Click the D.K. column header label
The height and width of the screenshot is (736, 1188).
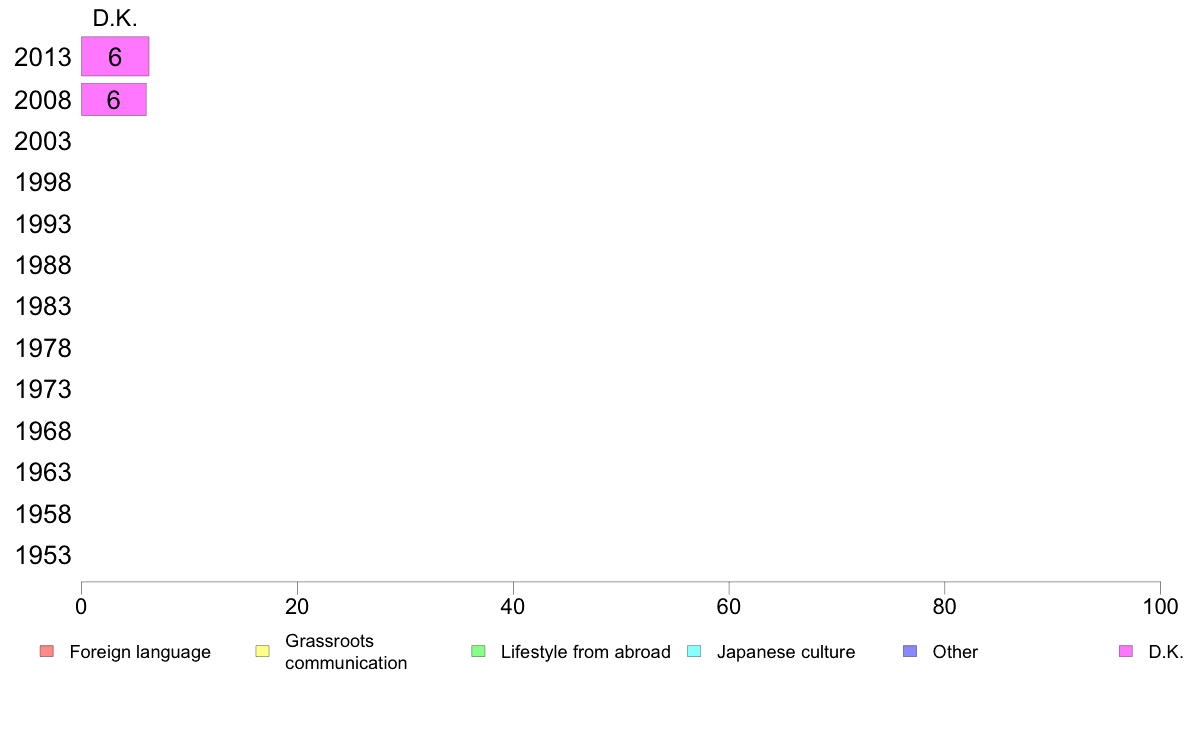pyautogui.click(x=115, y=18)
